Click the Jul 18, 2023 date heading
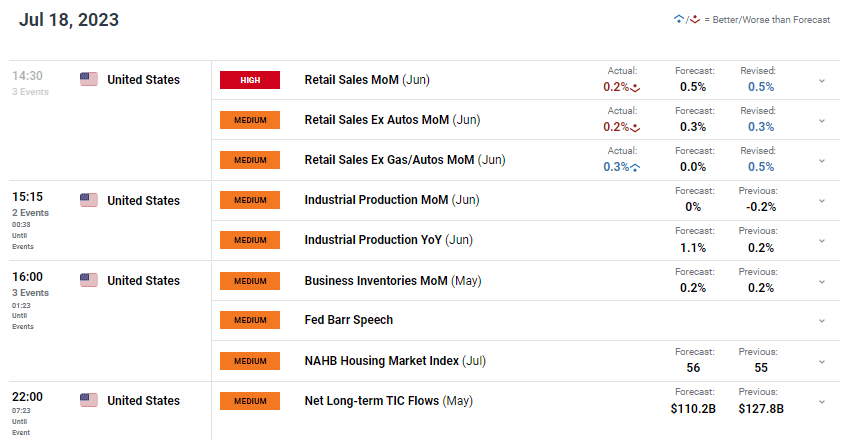This screenshot has height=444, width=851. pyautogui.click(x=69, y=20)
